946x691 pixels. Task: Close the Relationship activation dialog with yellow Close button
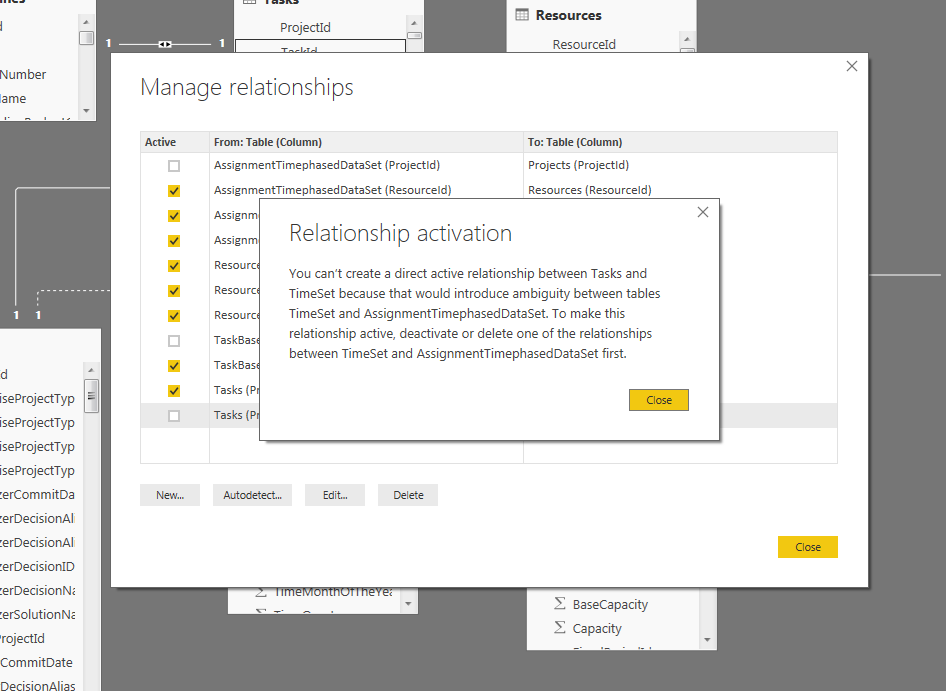point(658,400)
